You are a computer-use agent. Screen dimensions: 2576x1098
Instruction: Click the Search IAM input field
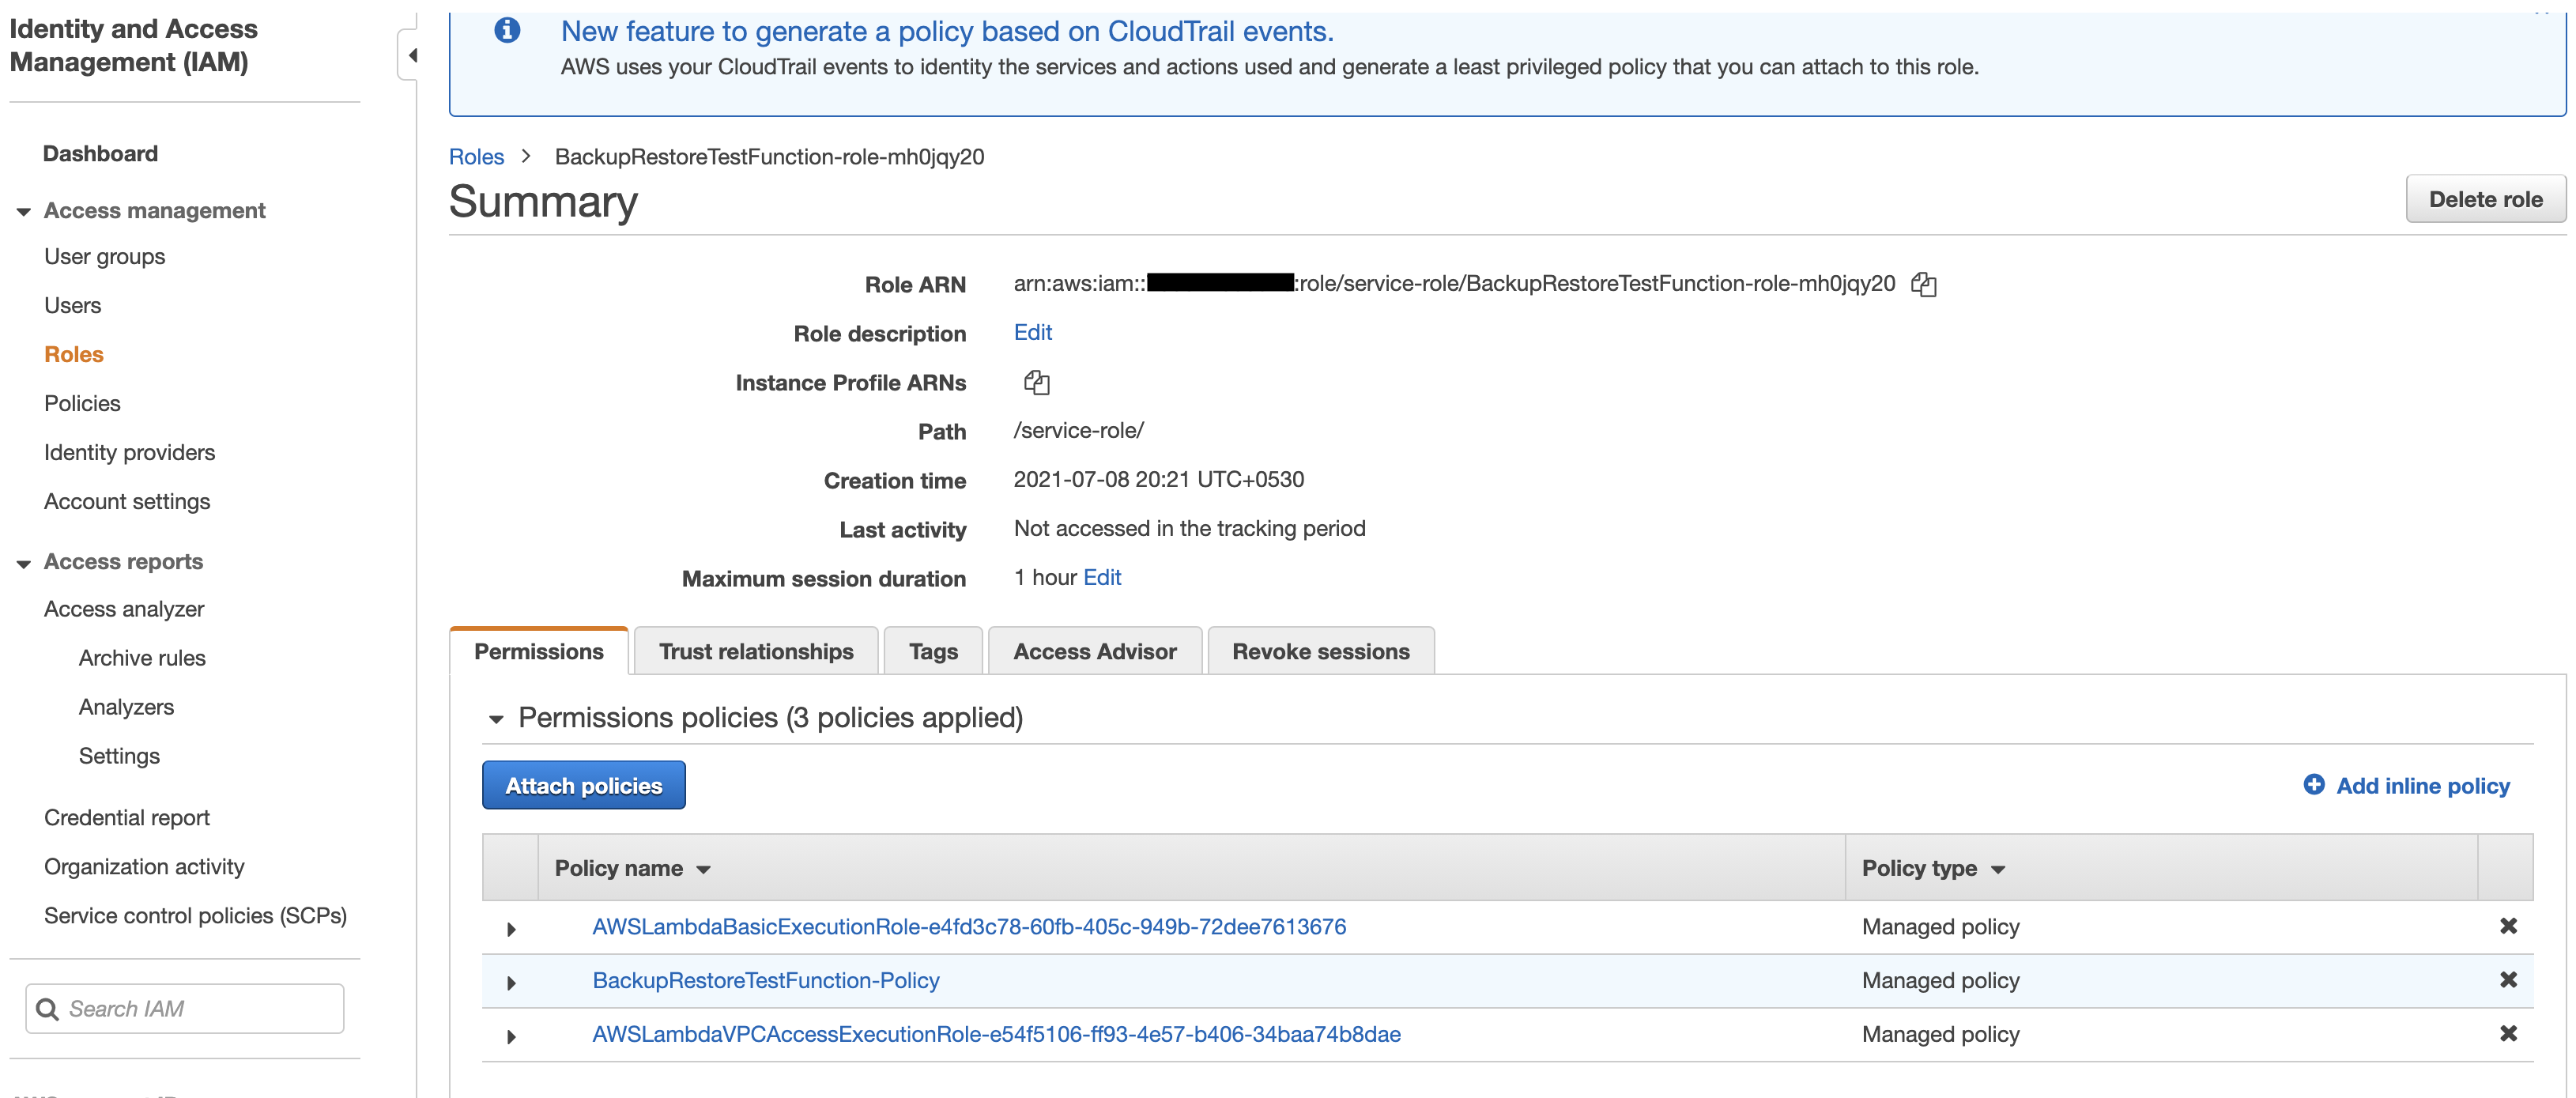click(x=185, y=1009)
